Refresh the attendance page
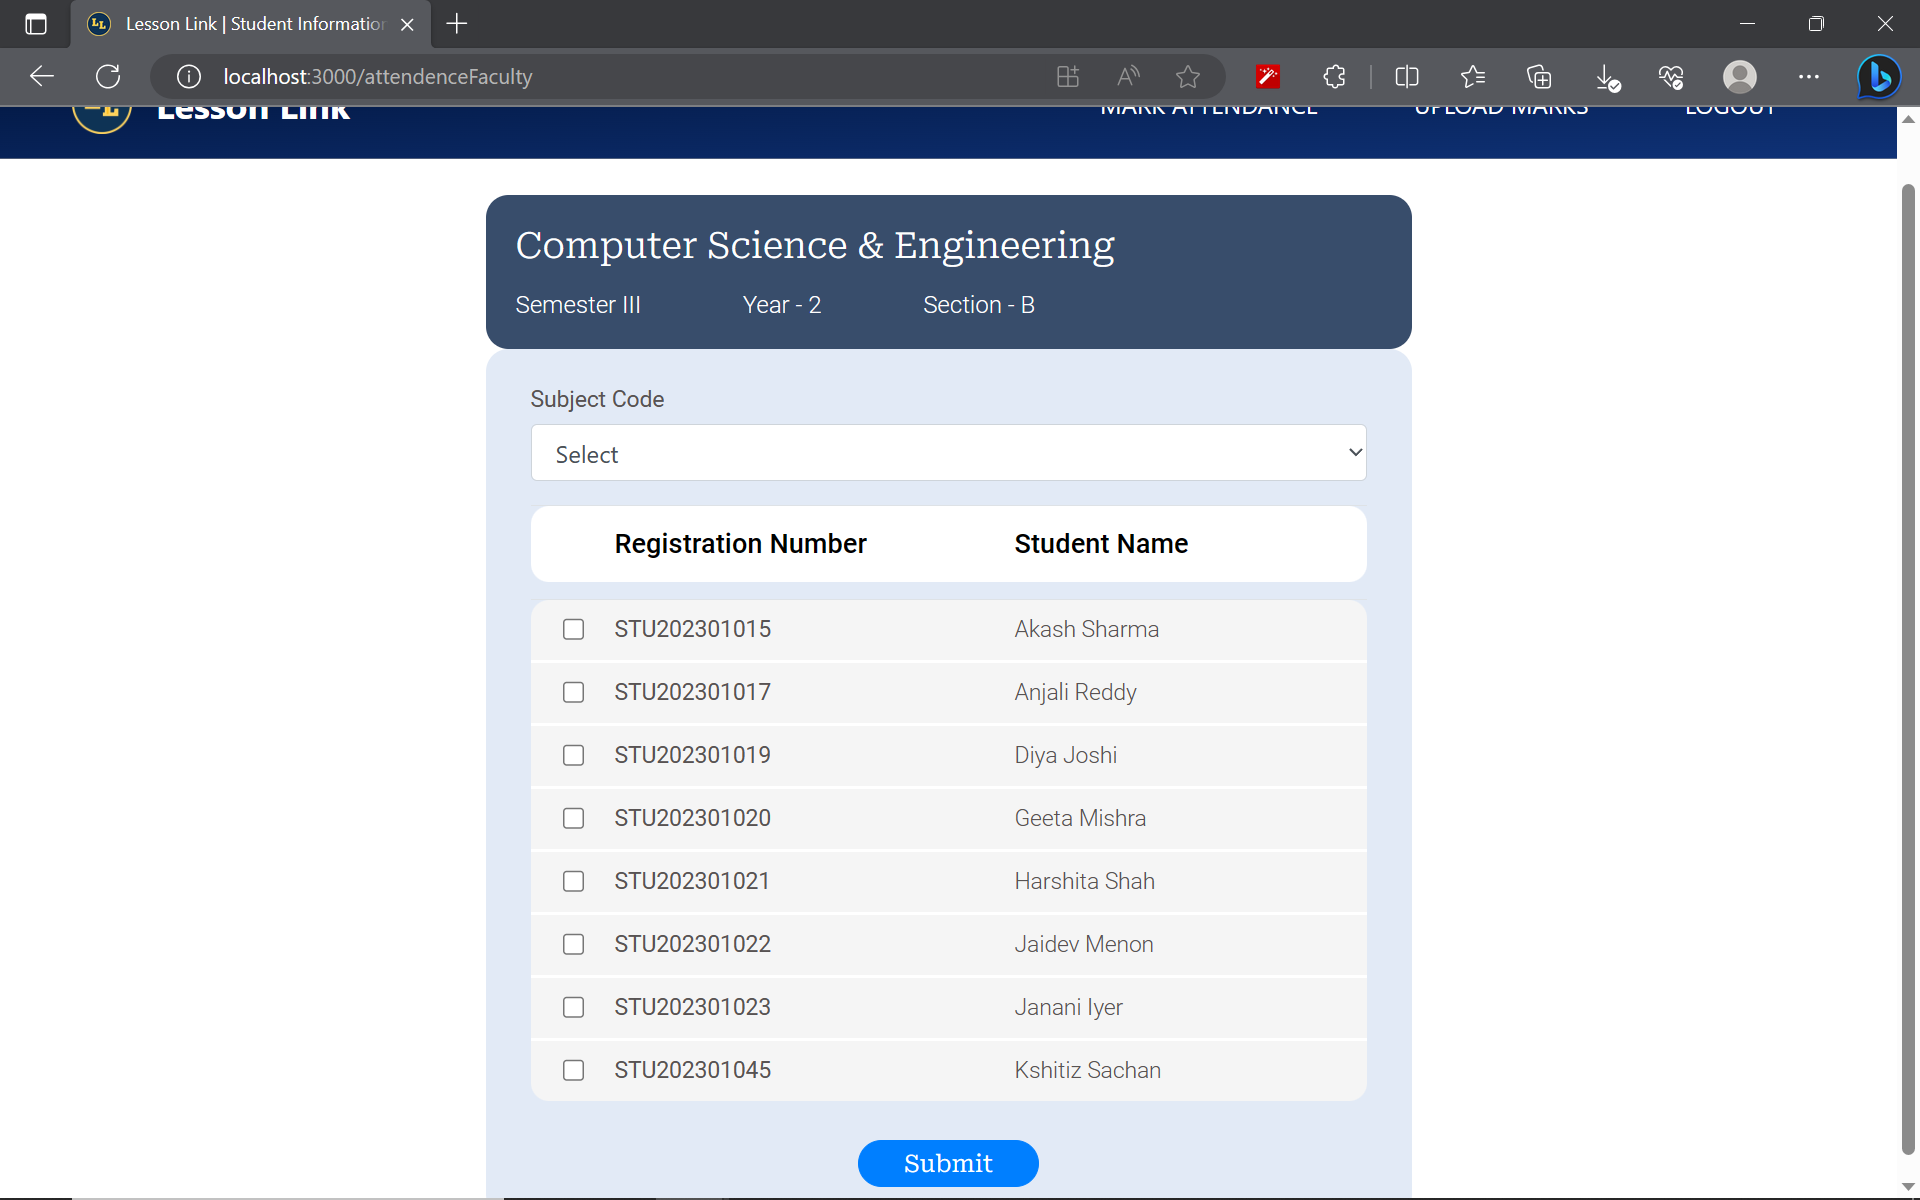Image resolution: width=1920 pixels, height=1200 pixels. pos(107,76)
